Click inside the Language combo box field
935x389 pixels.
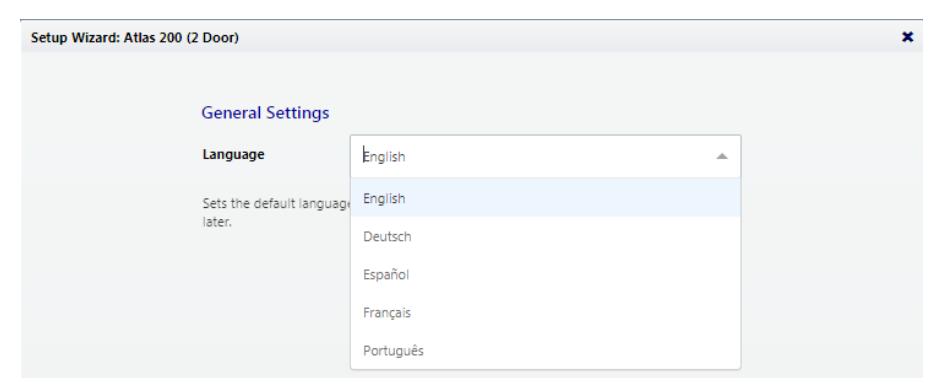545,156
